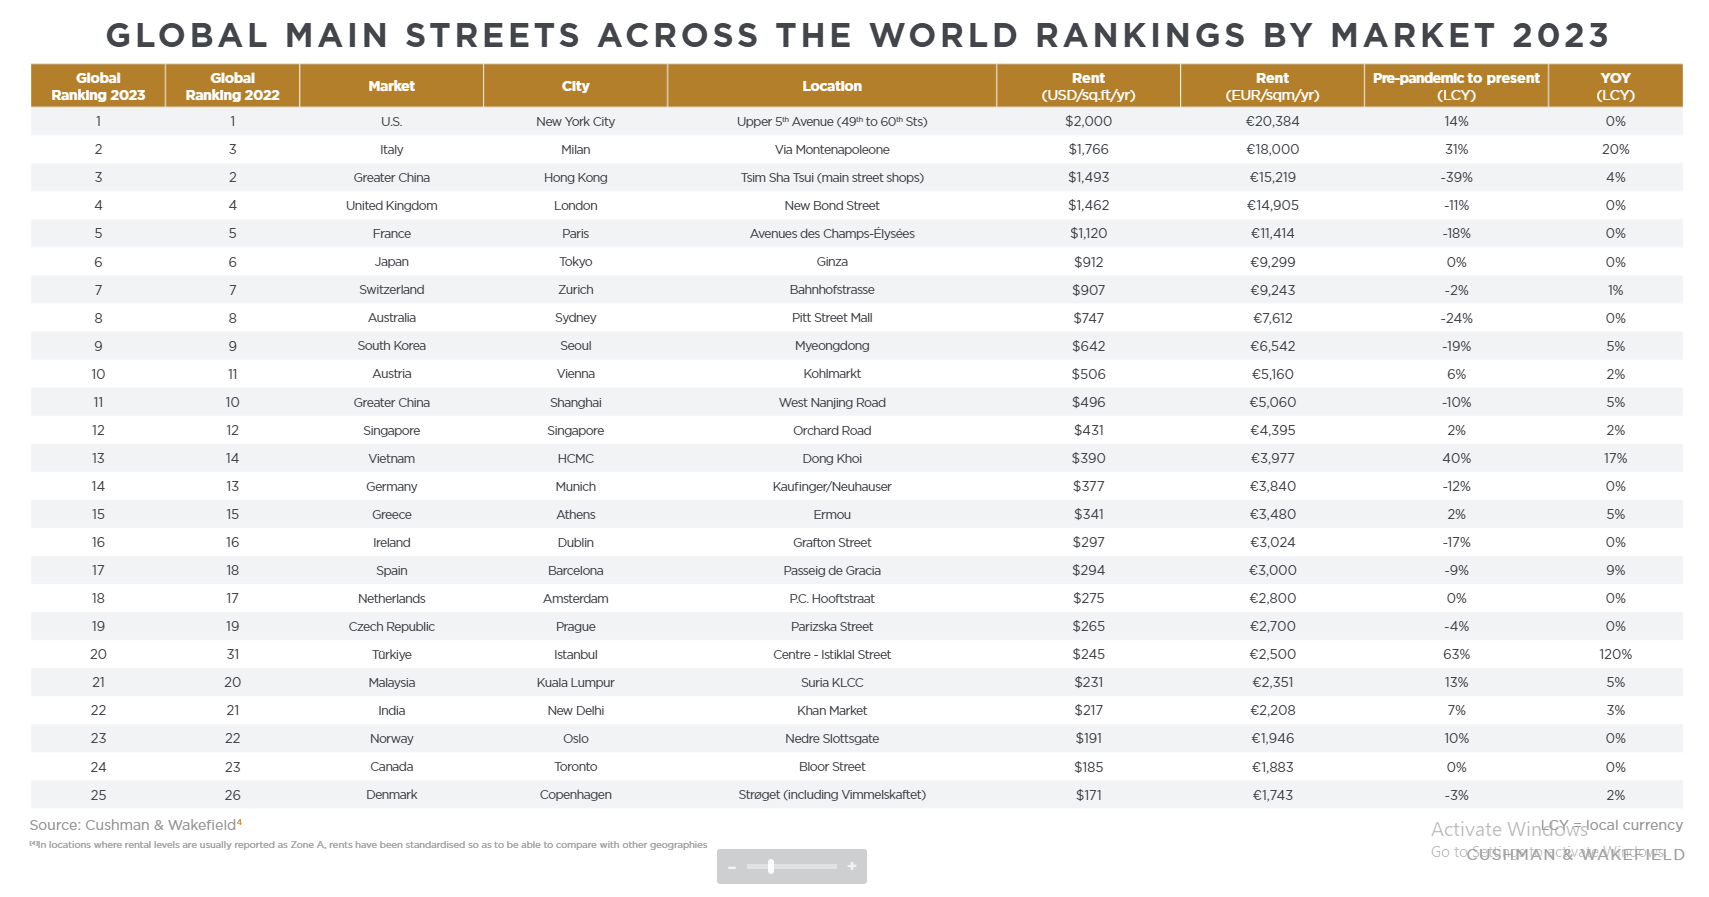
Task: Click the Rent (EUR/sqm/yr) column header
Action: 1272,86
